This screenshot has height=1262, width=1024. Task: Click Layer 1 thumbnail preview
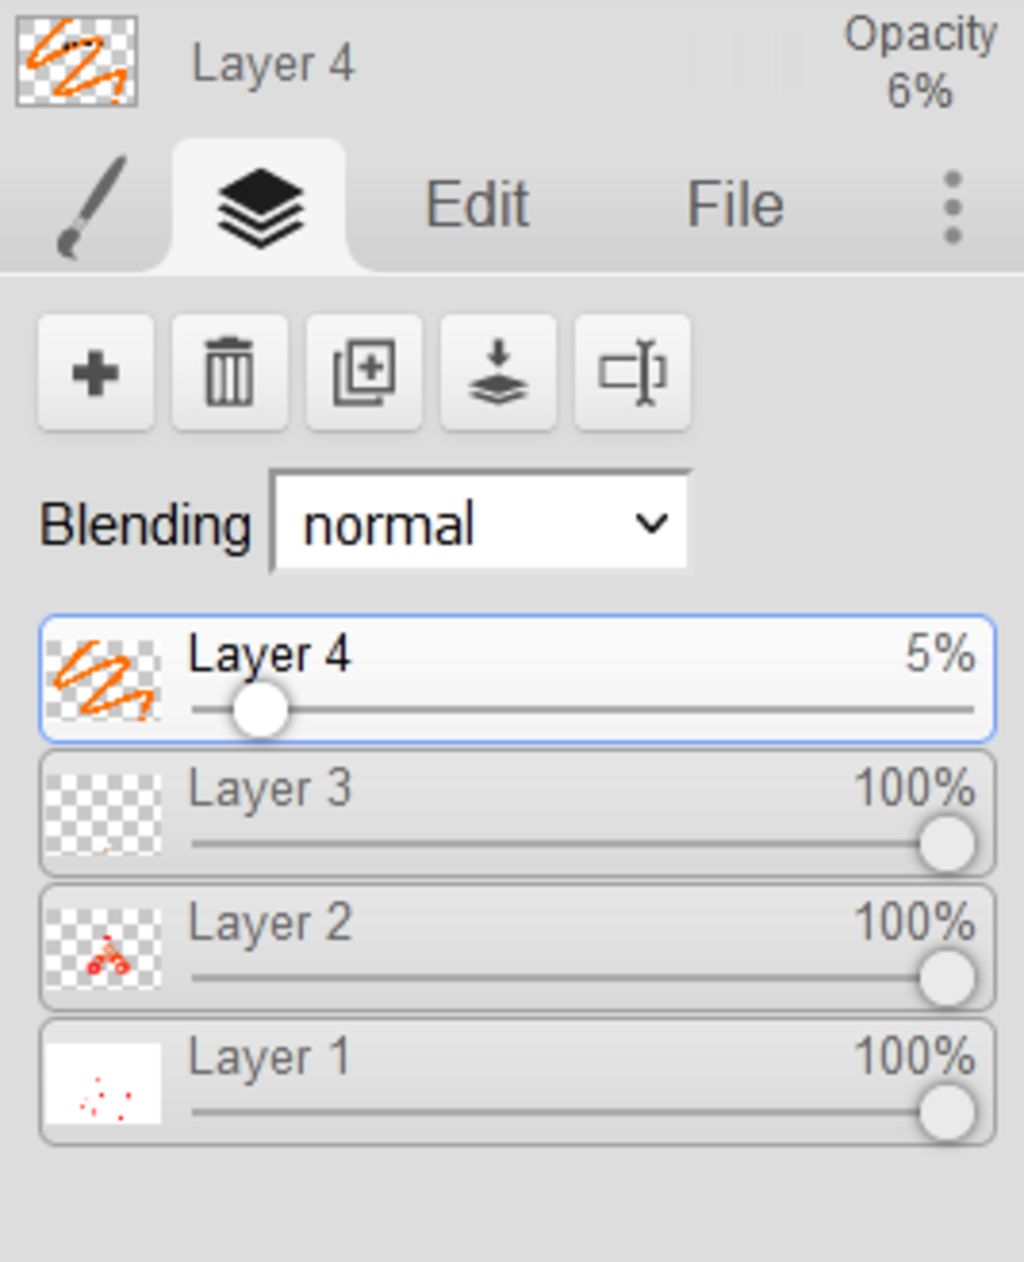(104, 1083)
